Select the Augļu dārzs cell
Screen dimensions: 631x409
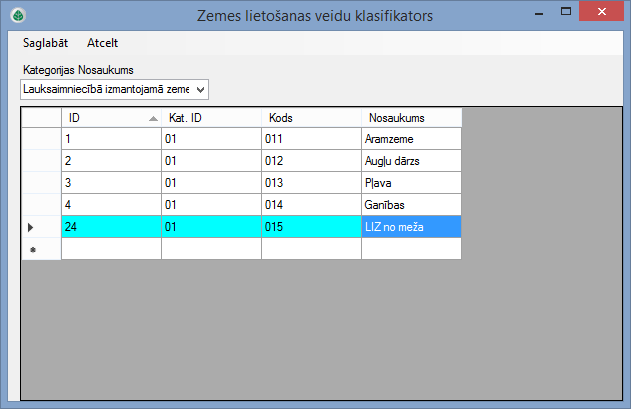pyautogui.click(x=412, y=161)
